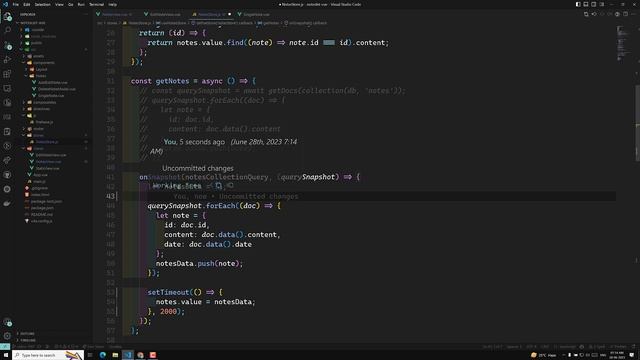Toggle the Secondary Side Bar
The height and width of the screenshot is (360, 640).
point(593,4)
